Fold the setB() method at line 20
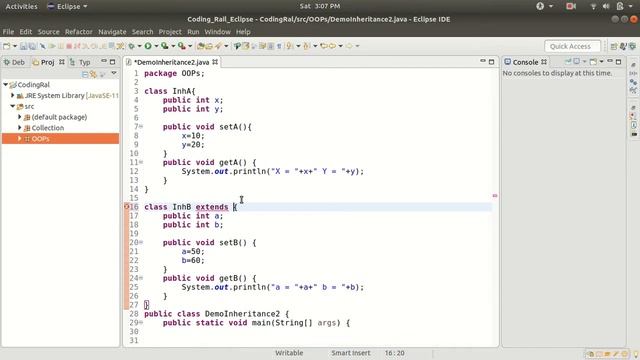The height and width of the screenshot is (360, 640). point(141,242)
